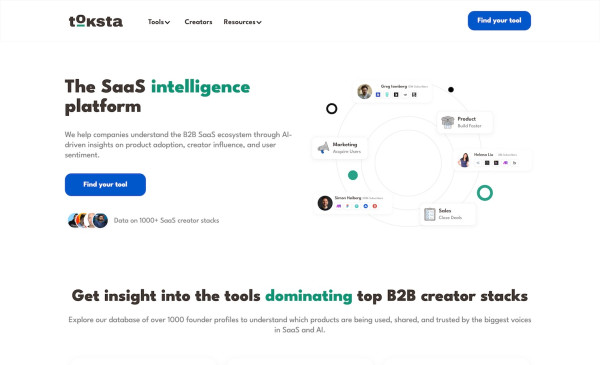Expand the Resources dropdown menu

pyautogui.click(x=243, y=22)
